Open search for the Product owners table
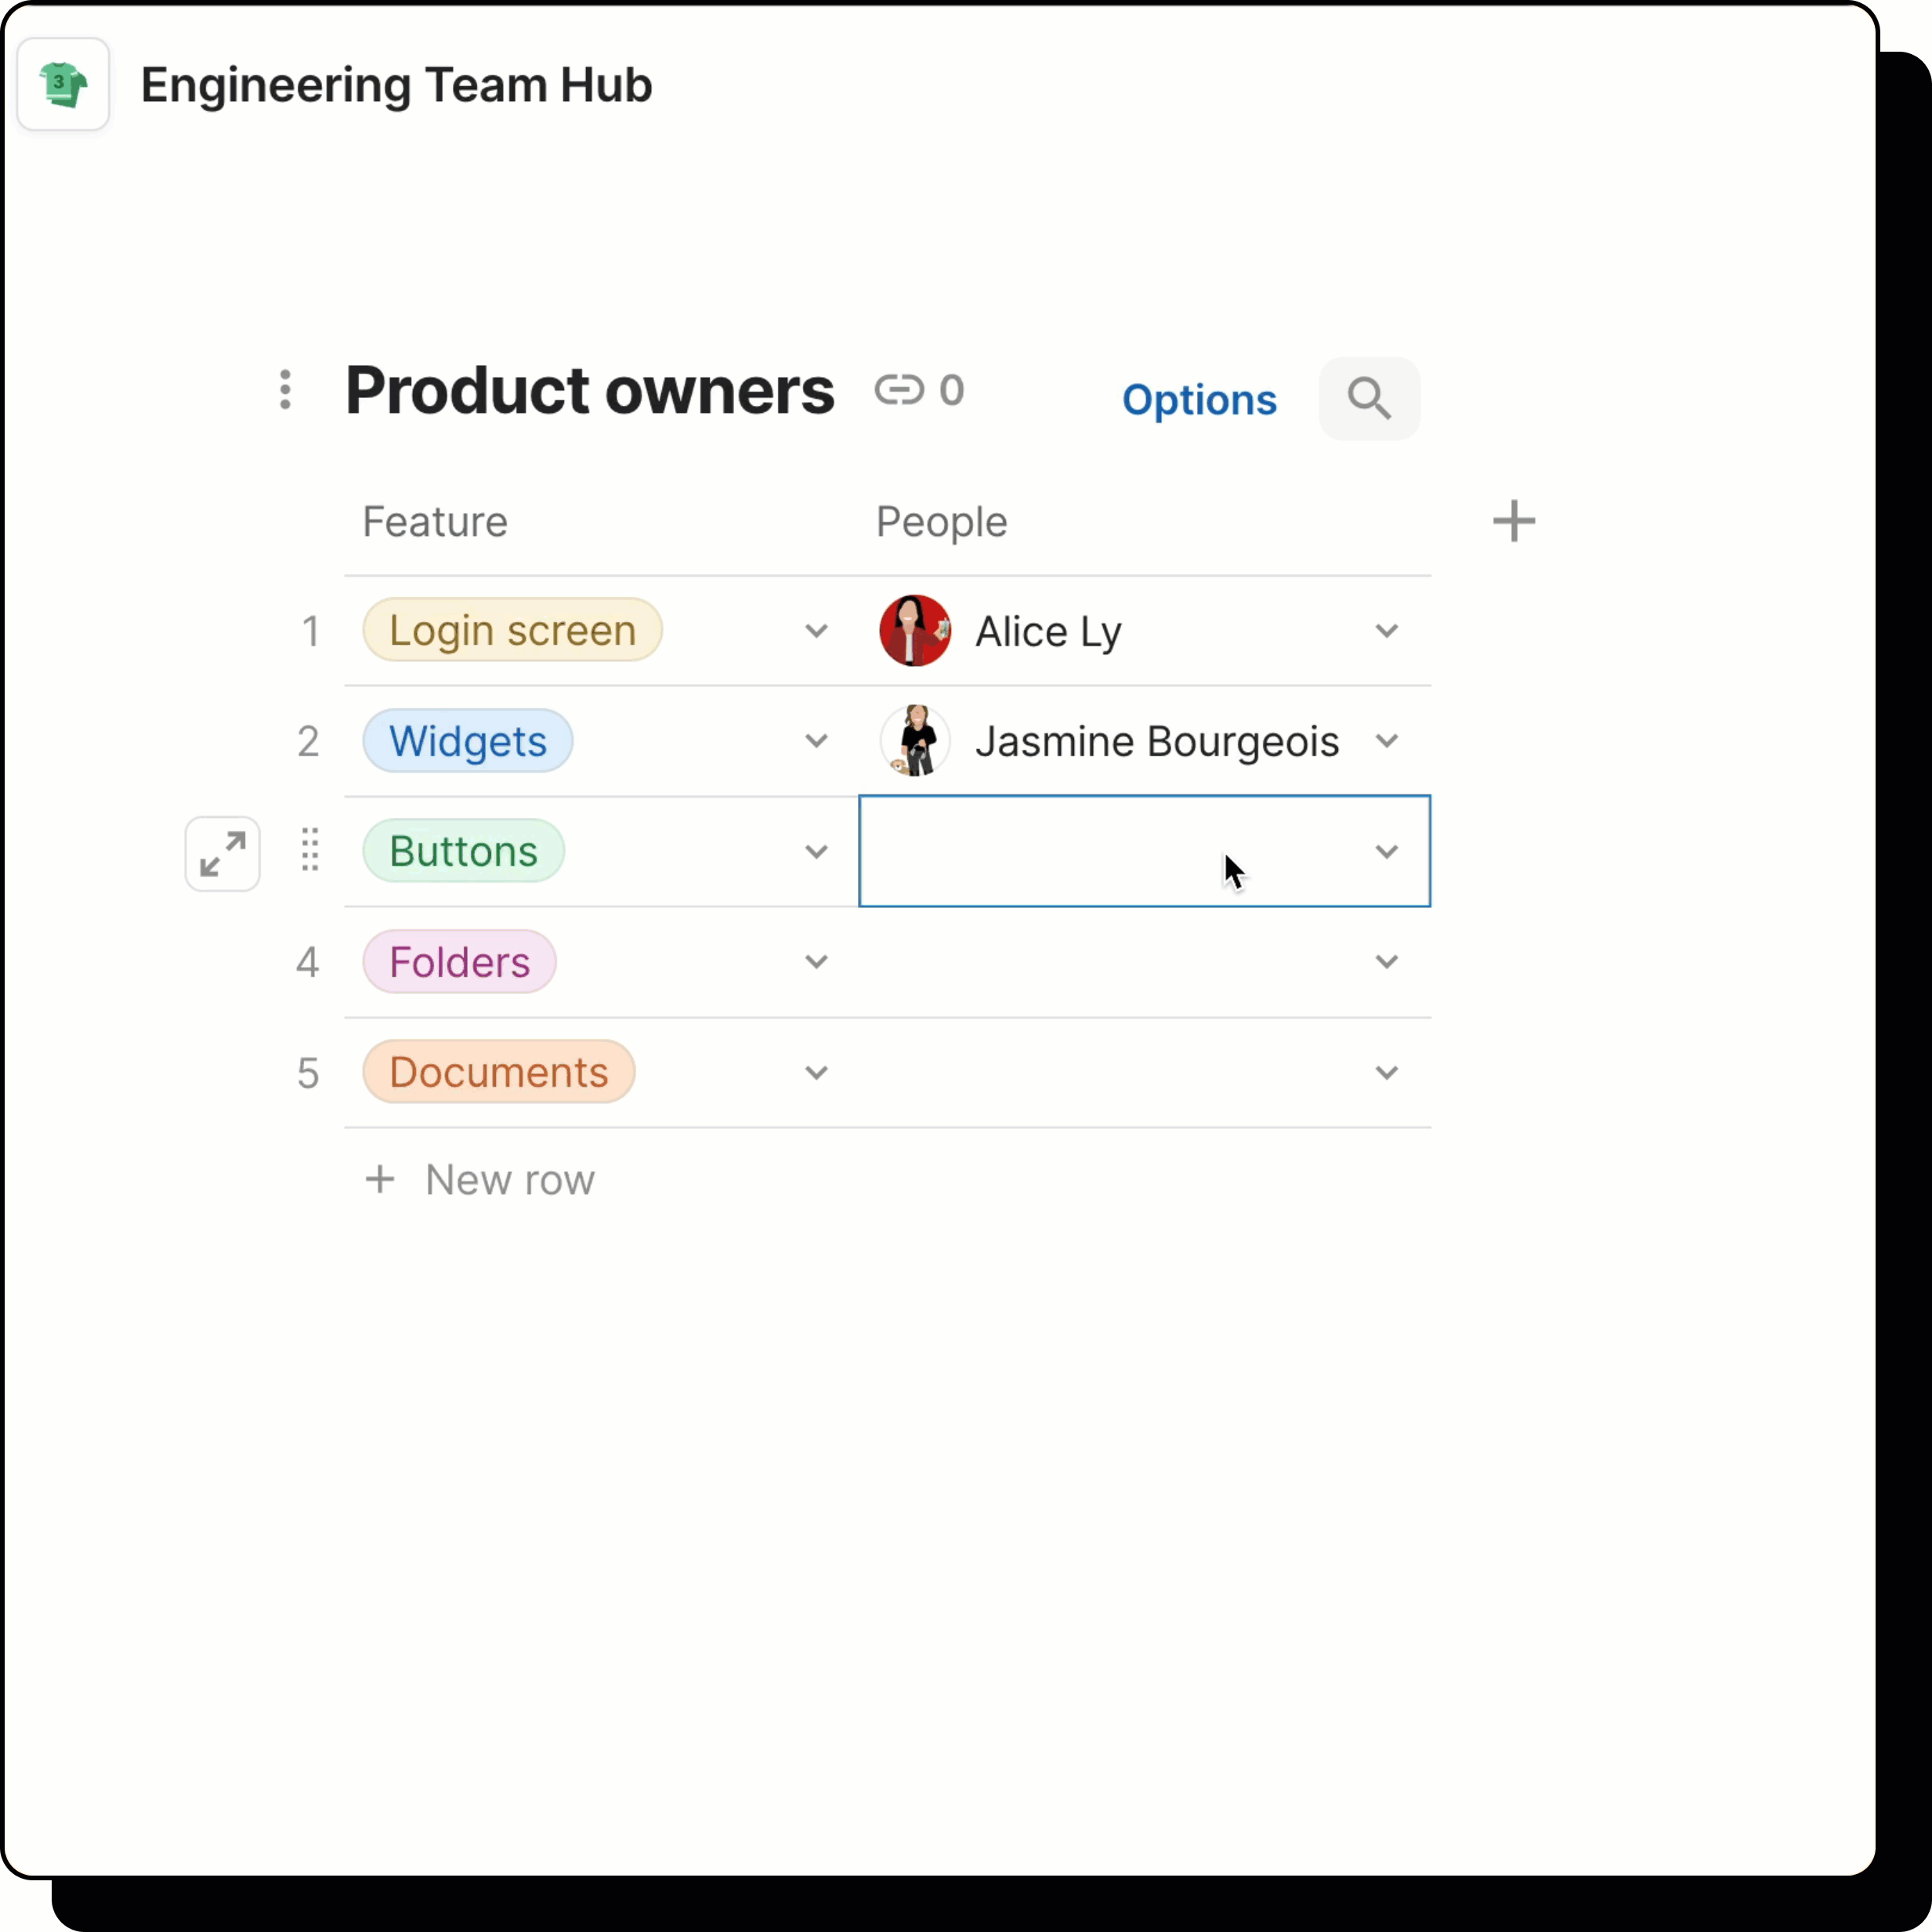 pyautogui.click(x=1369, y=398)
